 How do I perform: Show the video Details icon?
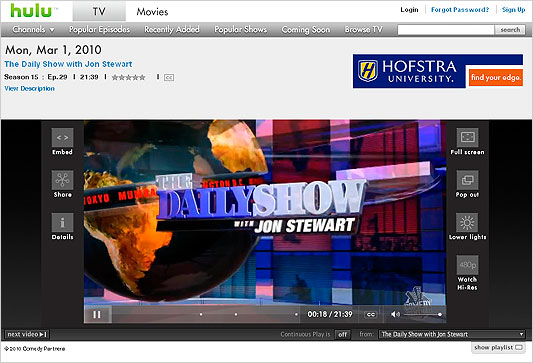62,222
